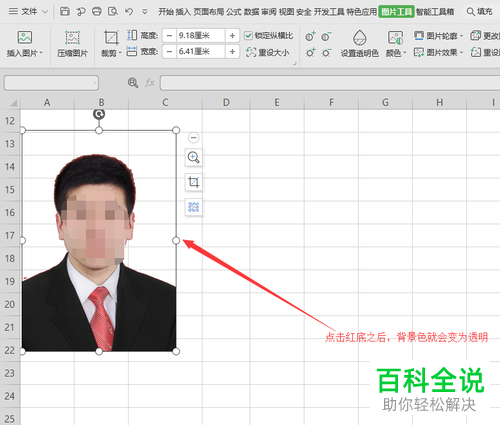
Task: Click the decrease brightness icon
Action: pyautogui.click(x=326, y=53)
